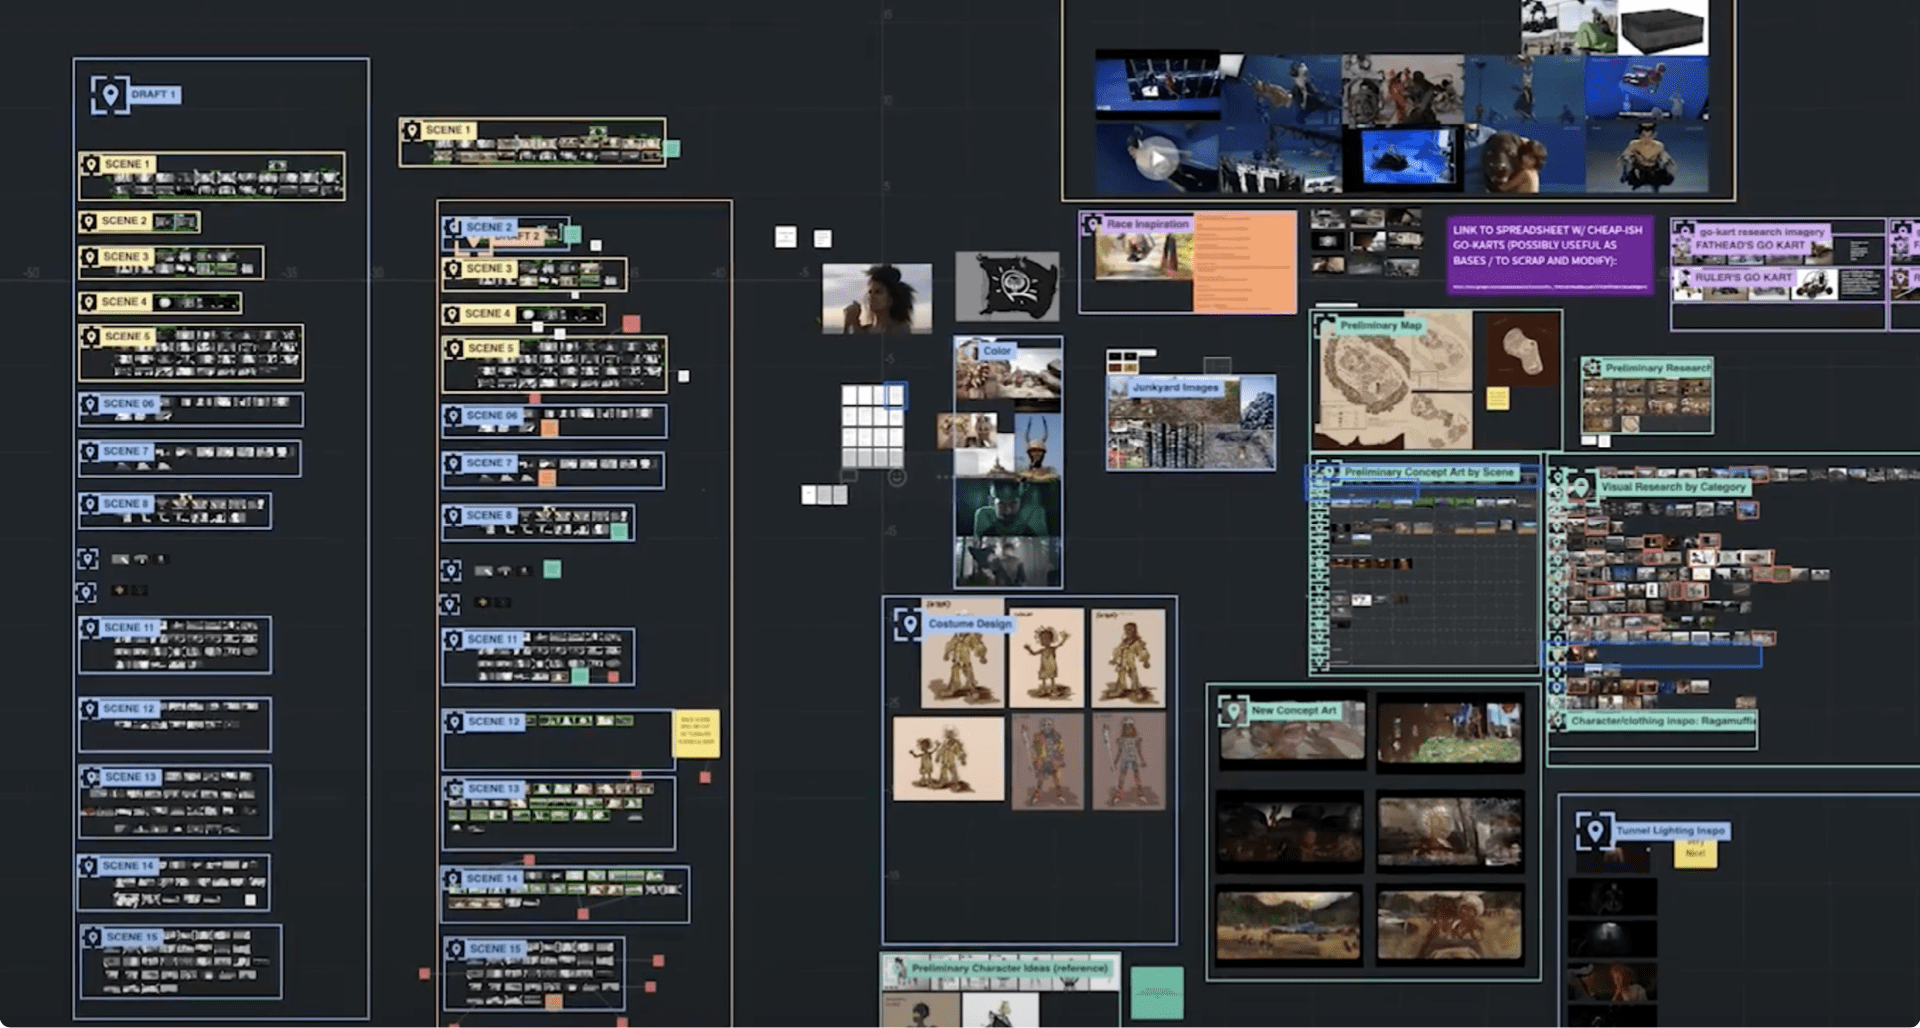Click Scene 4 pin icon in Draft 1 frame
1920x1028 pixels.
tap(89, 302)
